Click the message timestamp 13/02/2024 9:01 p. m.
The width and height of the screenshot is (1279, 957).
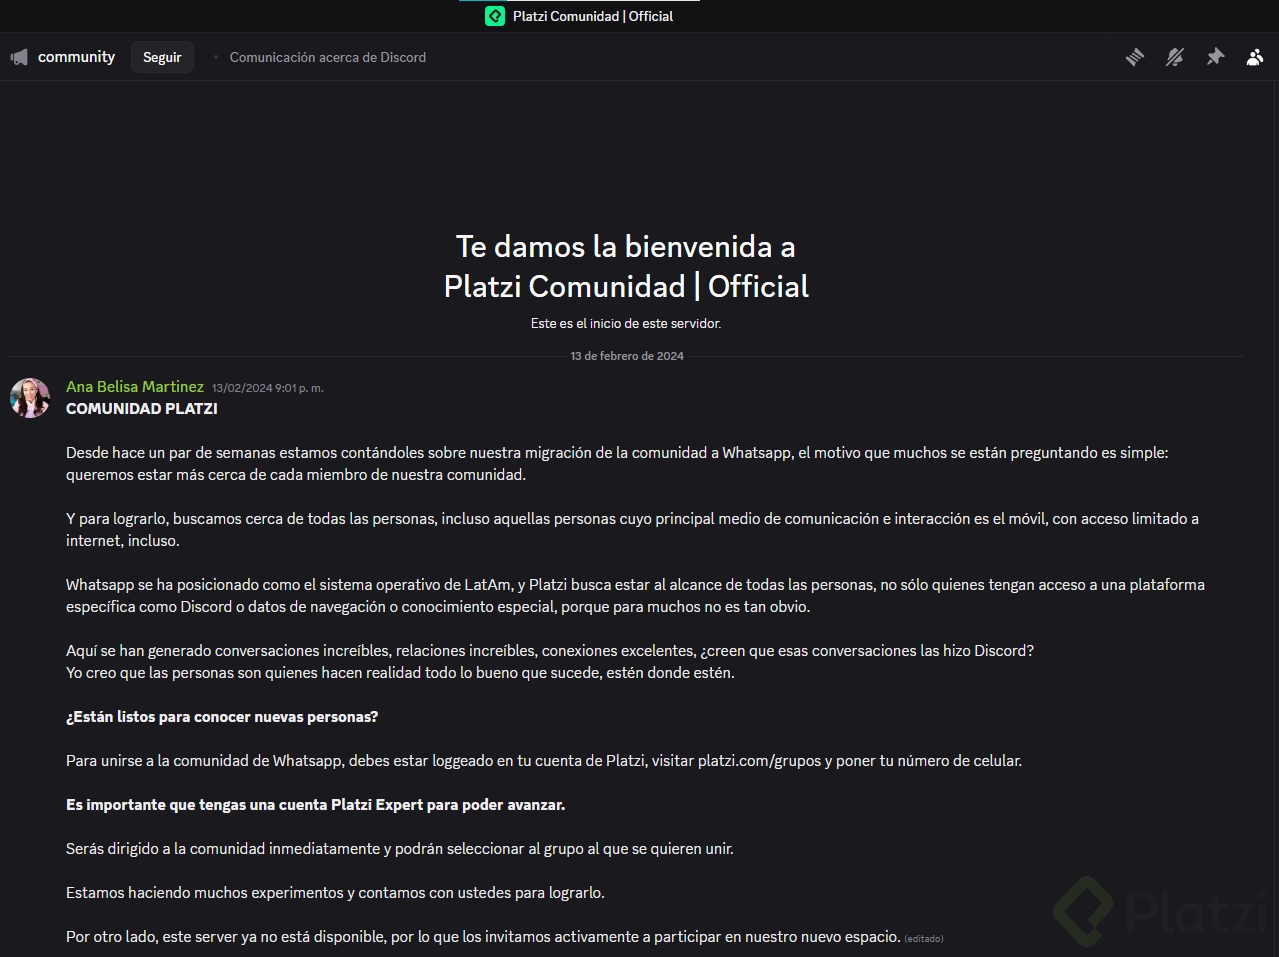[268, 388]
